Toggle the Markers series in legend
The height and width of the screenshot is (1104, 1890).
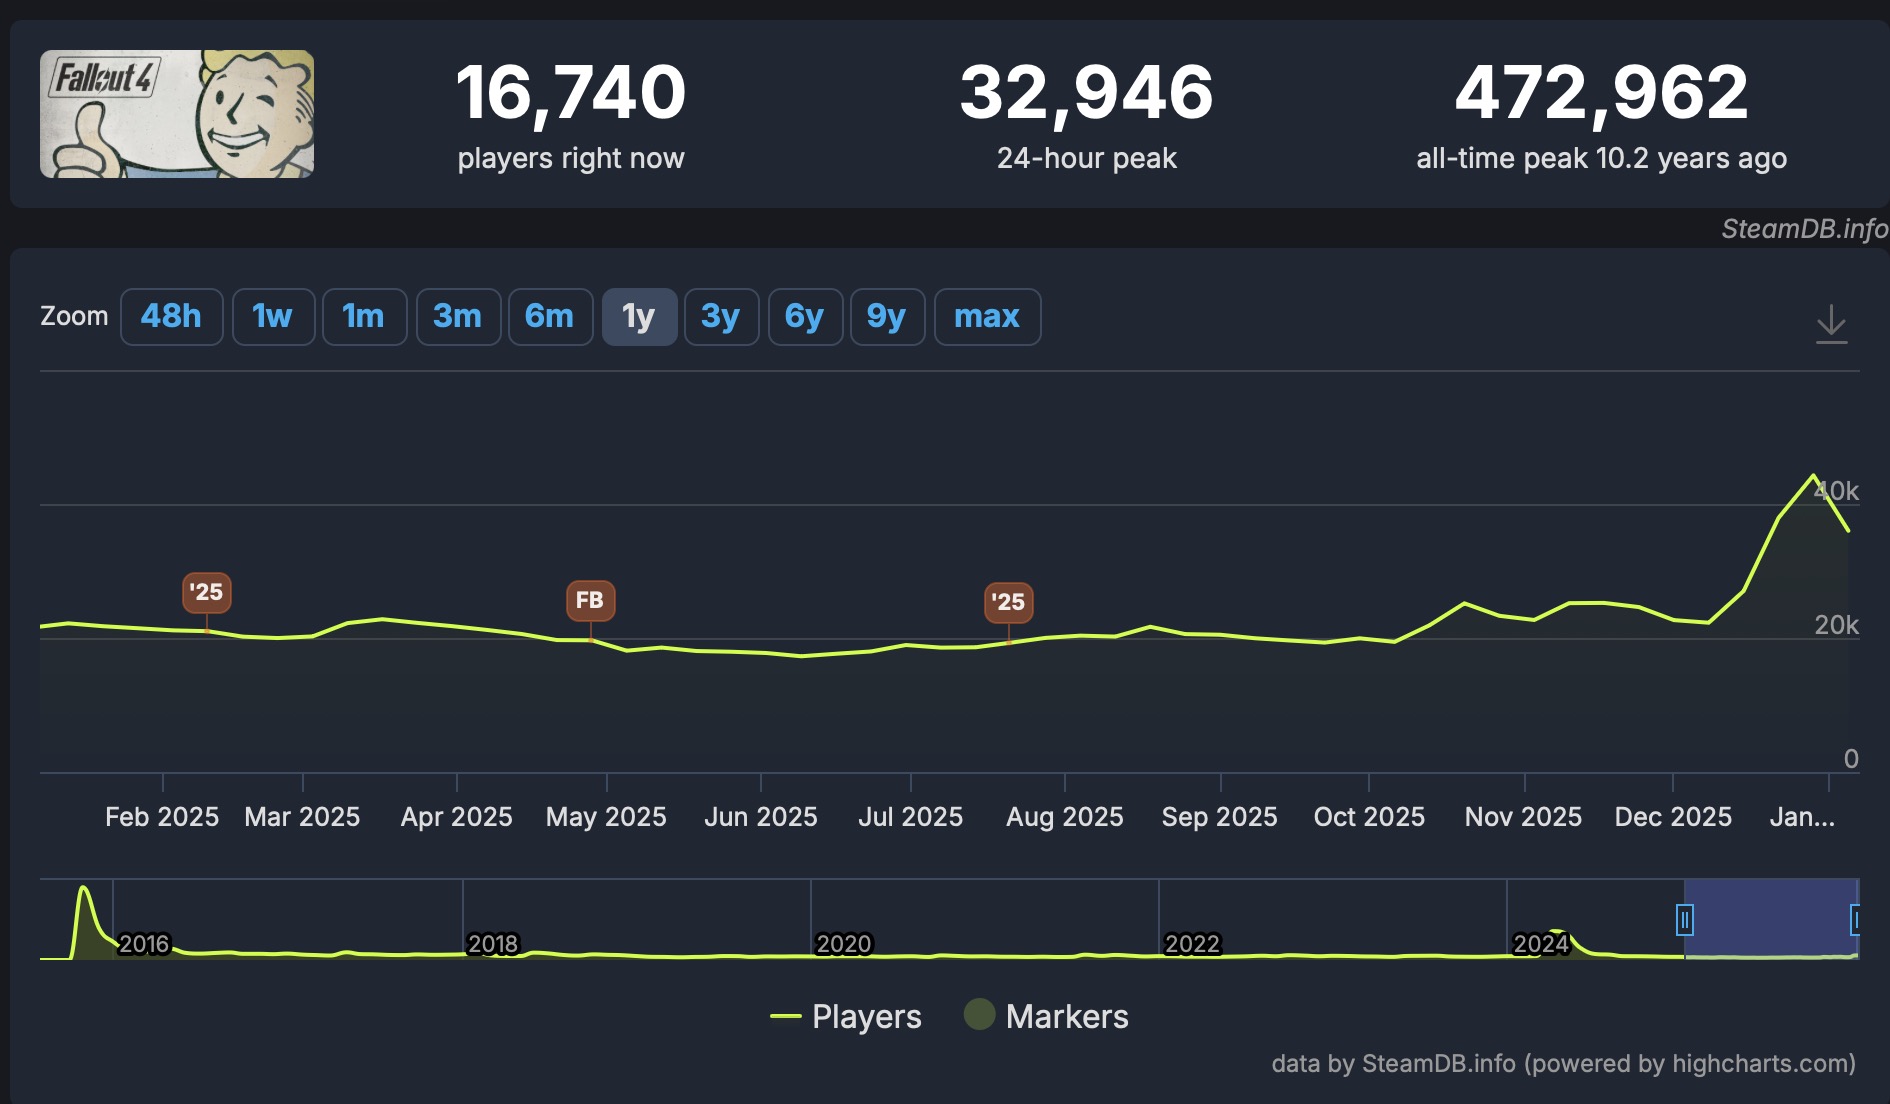1047,1016
